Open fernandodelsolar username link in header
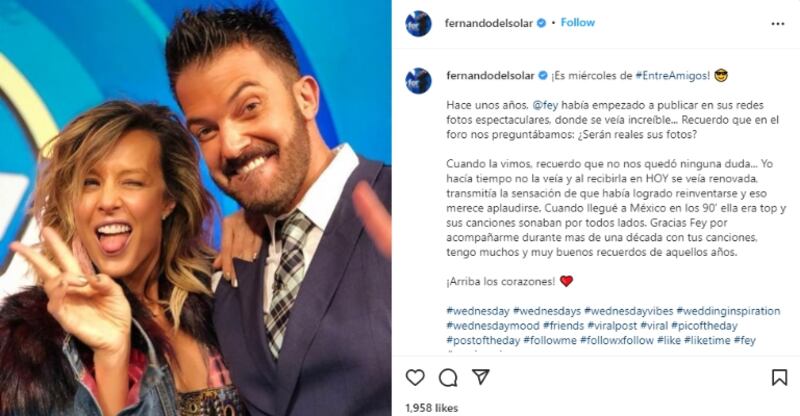The width and height of the screenshot is (800, 416). (489, 23)
